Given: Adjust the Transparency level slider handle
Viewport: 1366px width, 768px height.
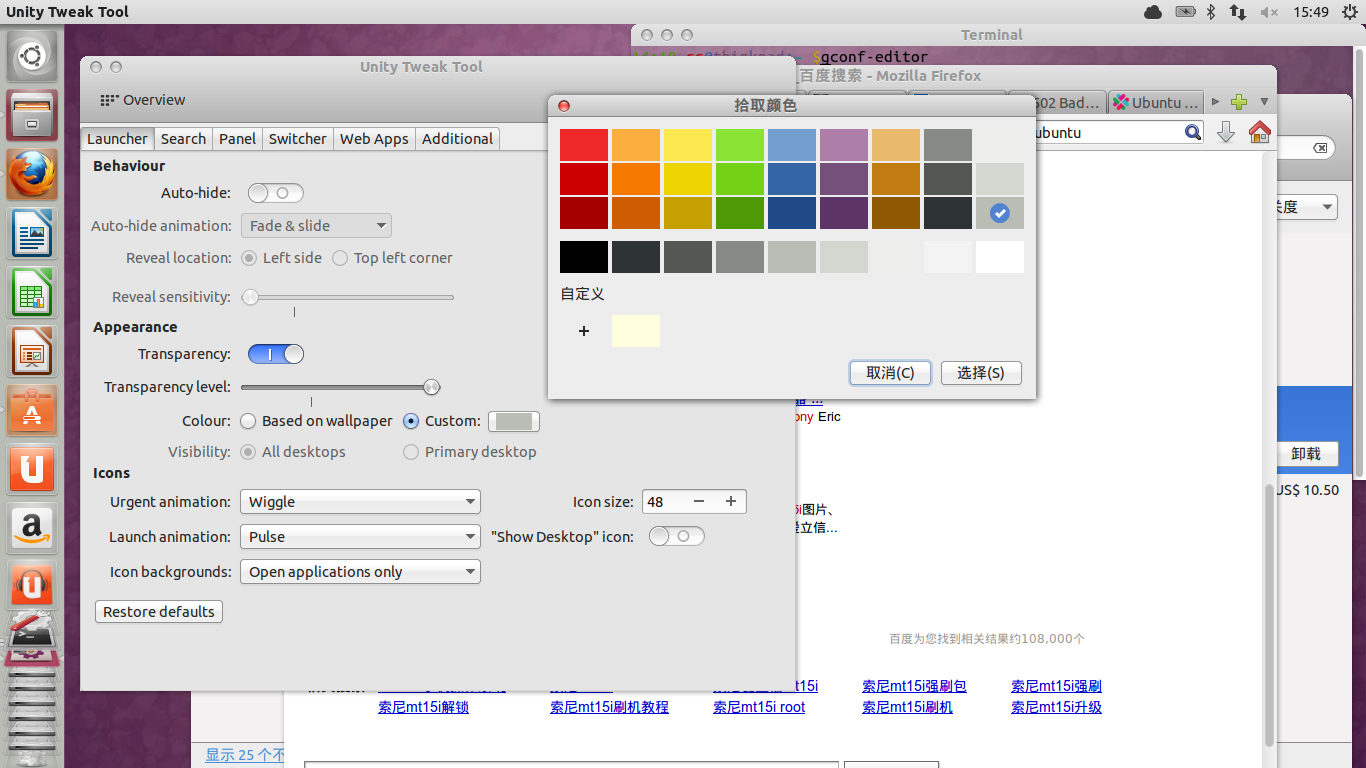Looking at the screenshot, I should 432,387.
